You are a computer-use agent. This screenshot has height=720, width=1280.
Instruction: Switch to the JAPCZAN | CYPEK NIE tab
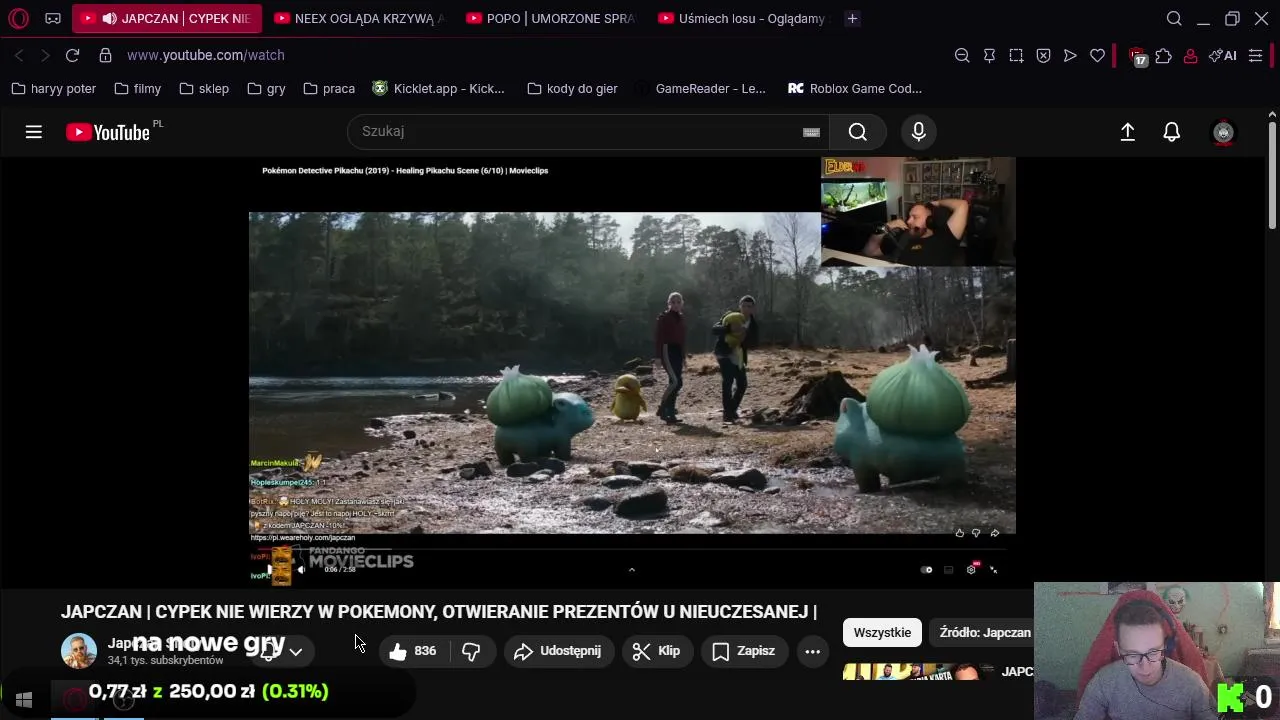pos(167,18)
